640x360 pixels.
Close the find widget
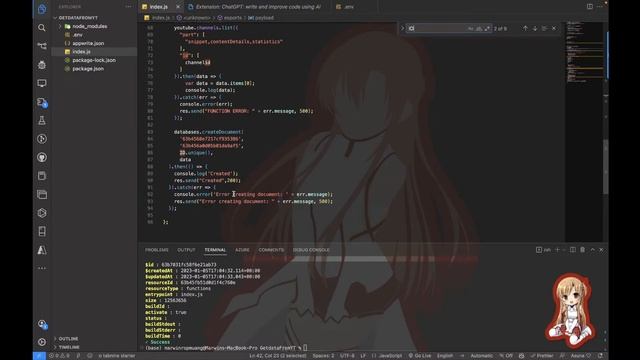(x=554, y=28)
